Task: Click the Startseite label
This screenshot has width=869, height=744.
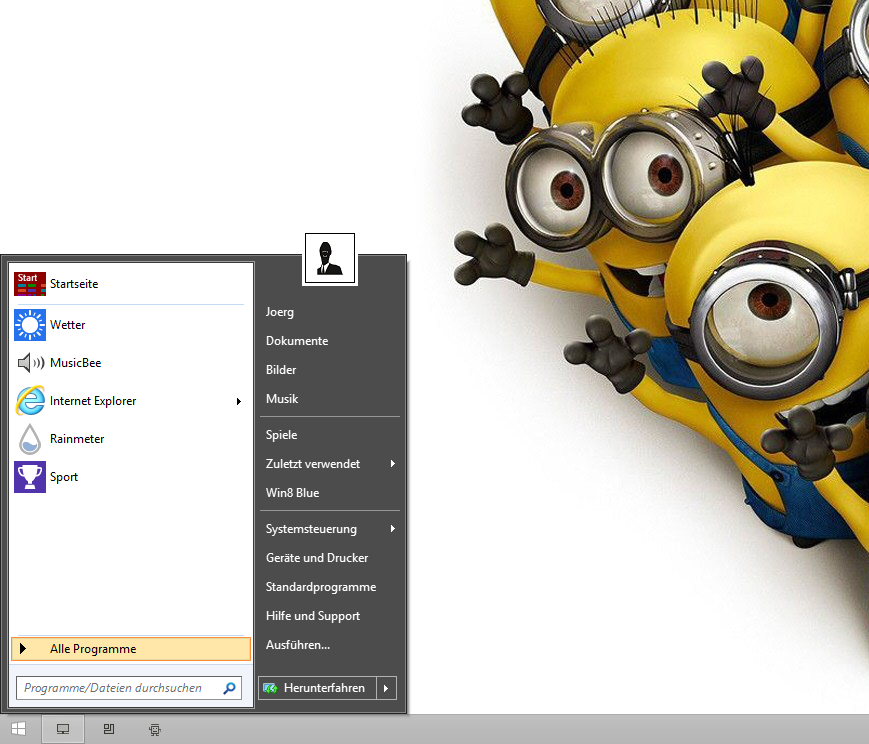Action: tap(74, 284)
